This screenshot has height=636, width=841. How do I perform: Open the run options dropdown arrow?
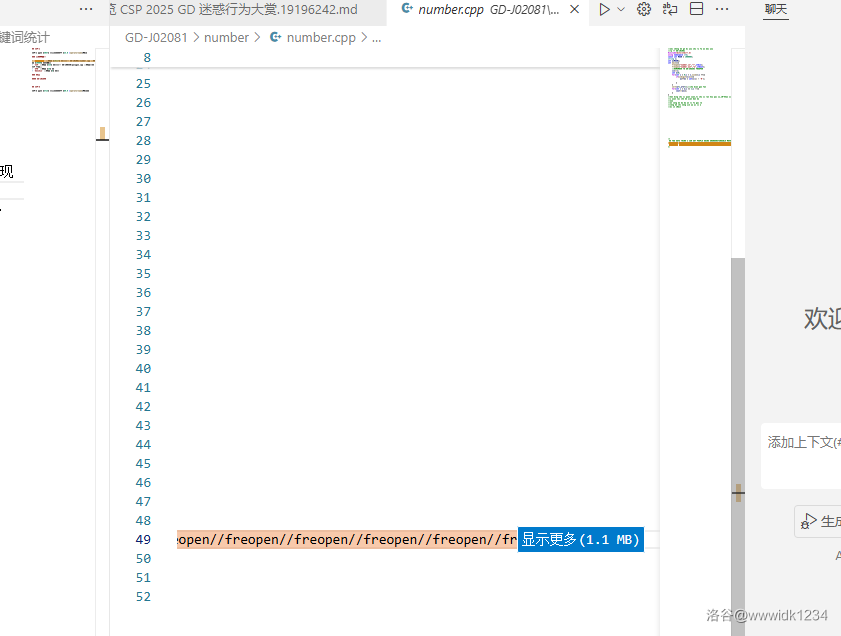pyautogui.click(x=621, y=9)
